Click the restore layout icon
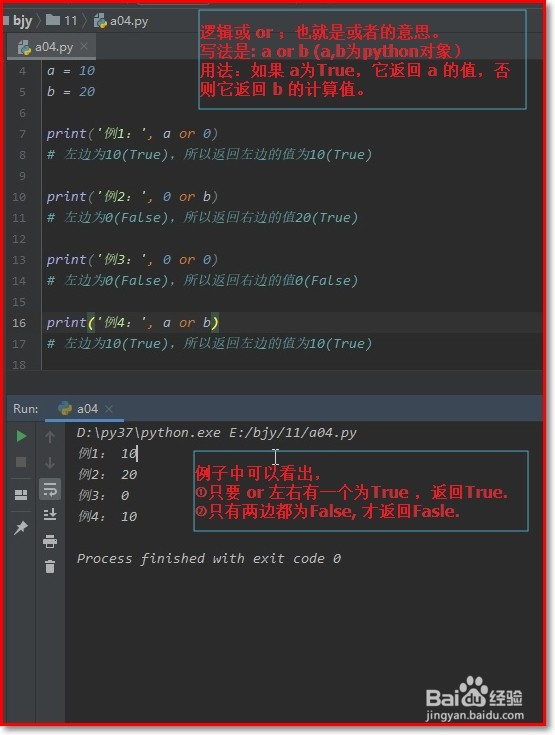Screen dimensions: 555x735 pyautogui.click(x=21, y=495)
